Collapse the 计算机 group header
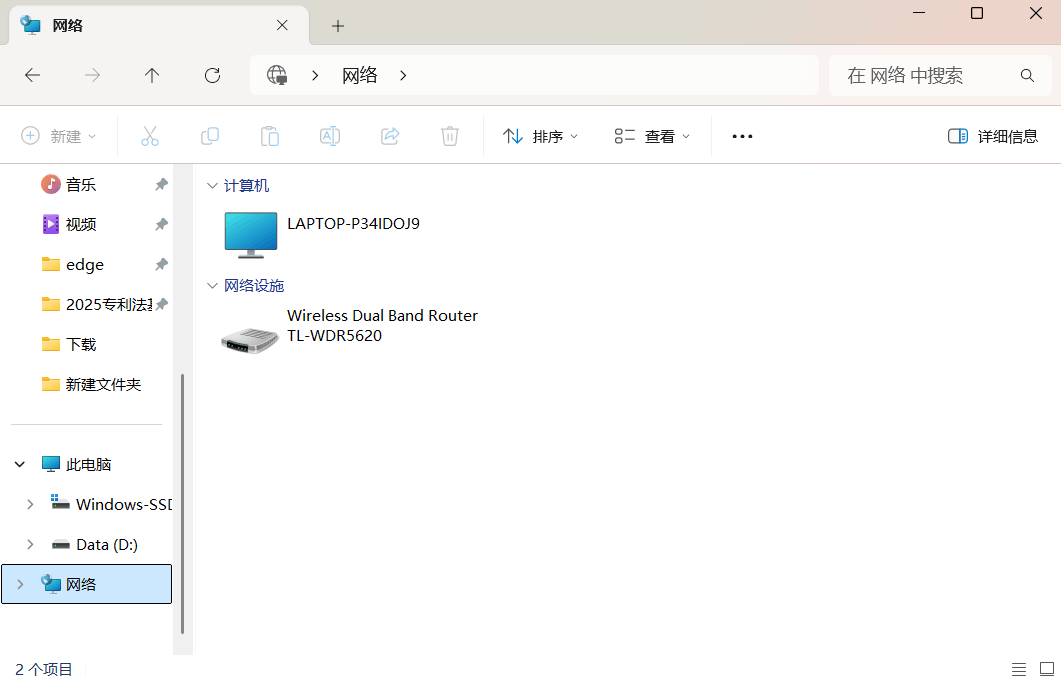The width and height of the screenshot is (1061, 679). click(x=212, y=185)
